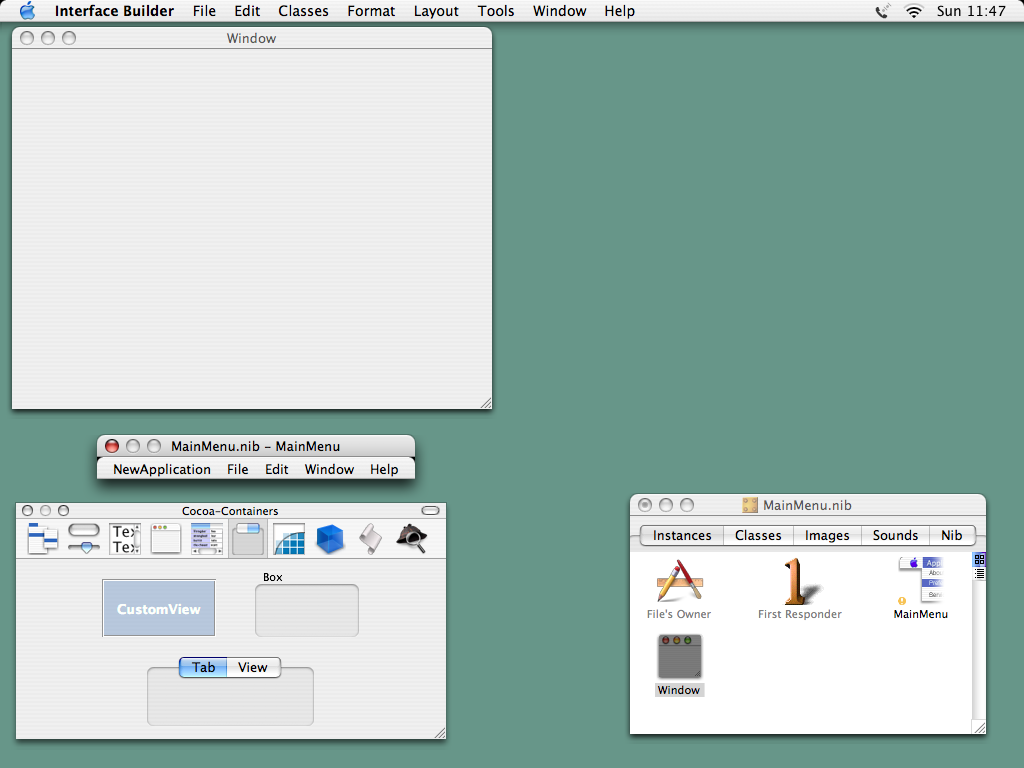Image resolution: width=1024 pixels, height=768 pixels.
Task: Open File menu in MainMenu.nib editor
Action: [x=238, y=470]
